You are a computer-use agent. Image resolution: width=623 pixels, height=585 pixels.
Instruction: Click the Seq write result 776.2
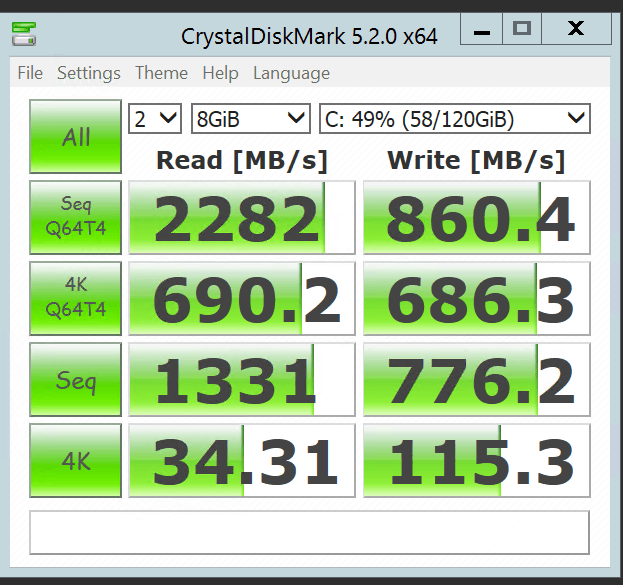pos(477,380)
